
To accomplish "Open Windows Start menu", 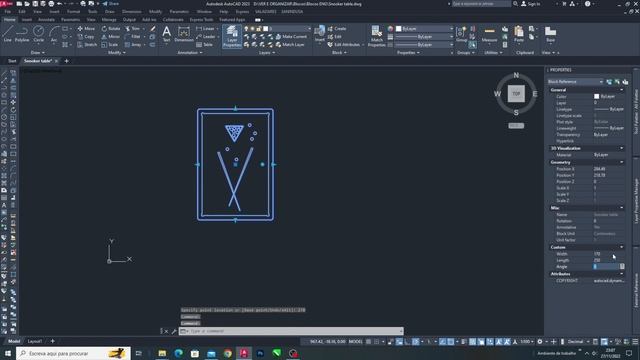I will click(x=8, y=353).
